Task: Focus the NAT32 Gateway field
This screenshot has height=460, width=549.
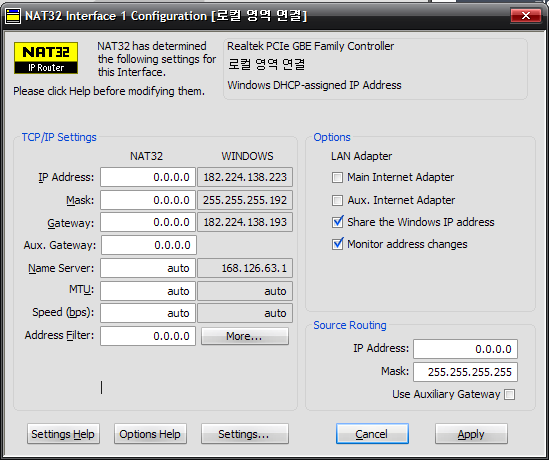Action: pyautogui.click(x=148, y=222)
